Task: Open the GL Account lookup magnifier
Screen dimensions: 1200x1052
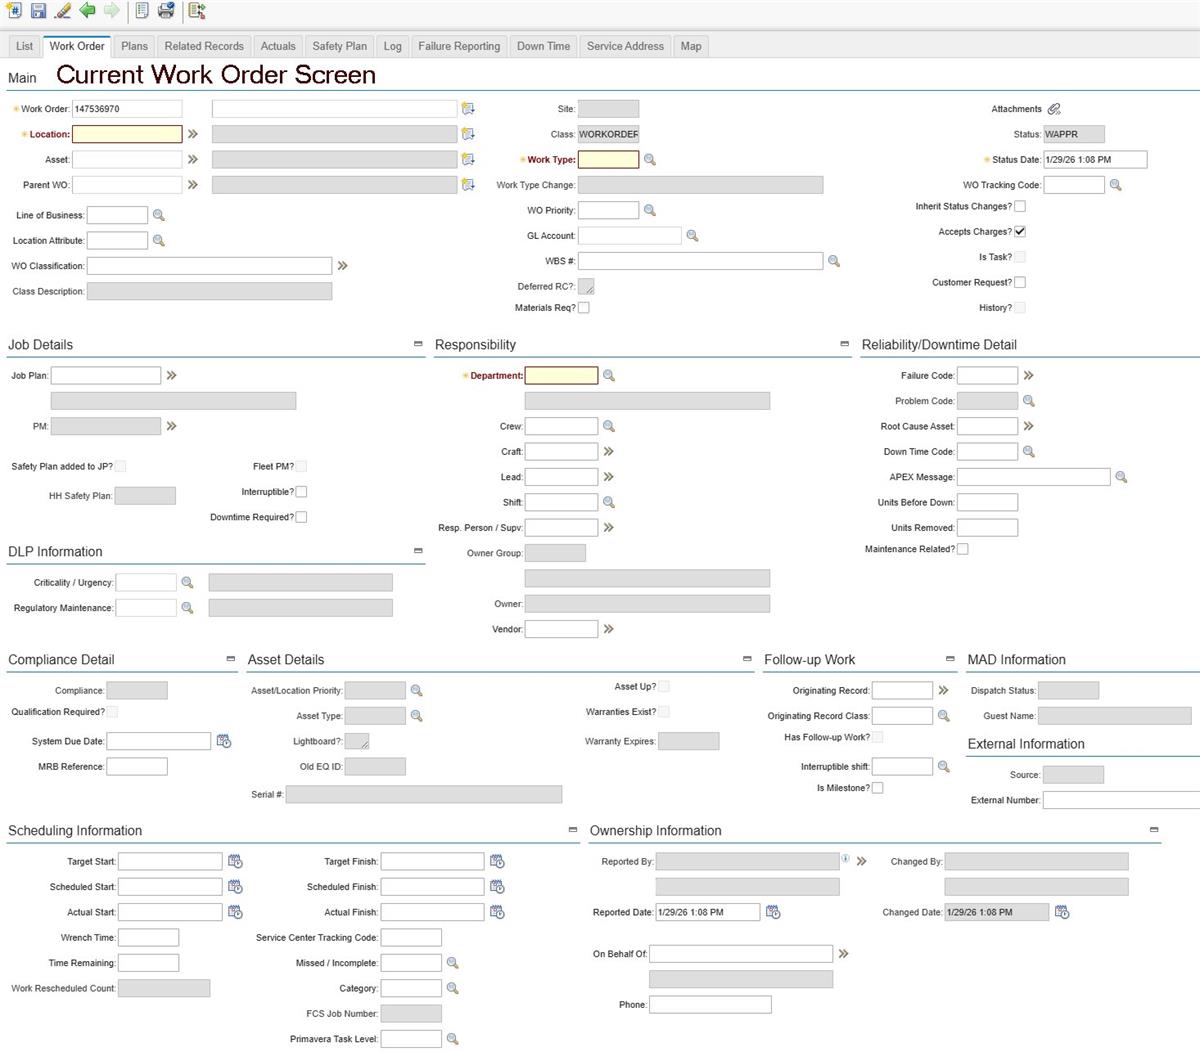Action: 690,235
